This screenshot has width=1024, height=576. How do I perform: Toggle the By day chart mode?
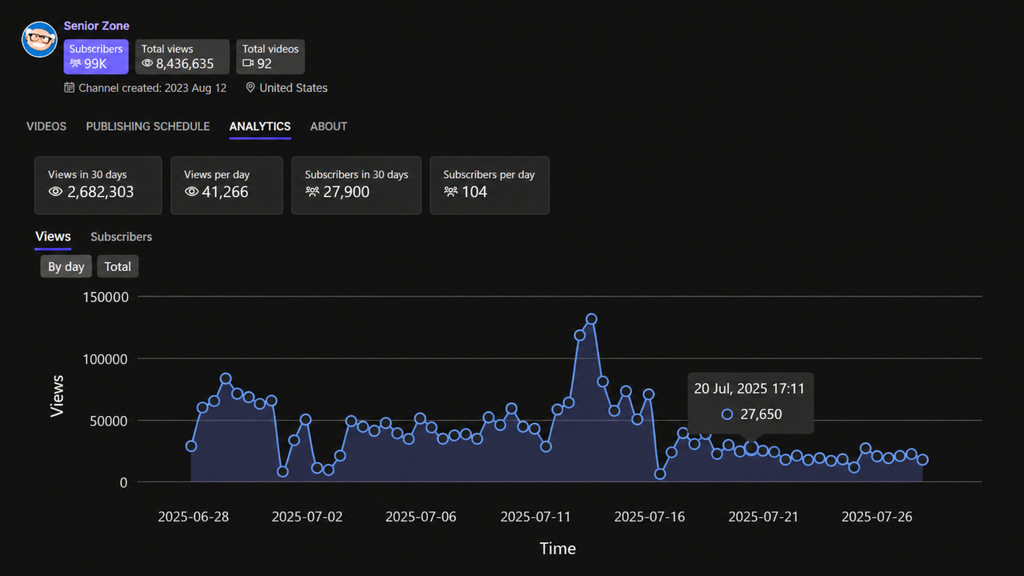pos(66,266)
